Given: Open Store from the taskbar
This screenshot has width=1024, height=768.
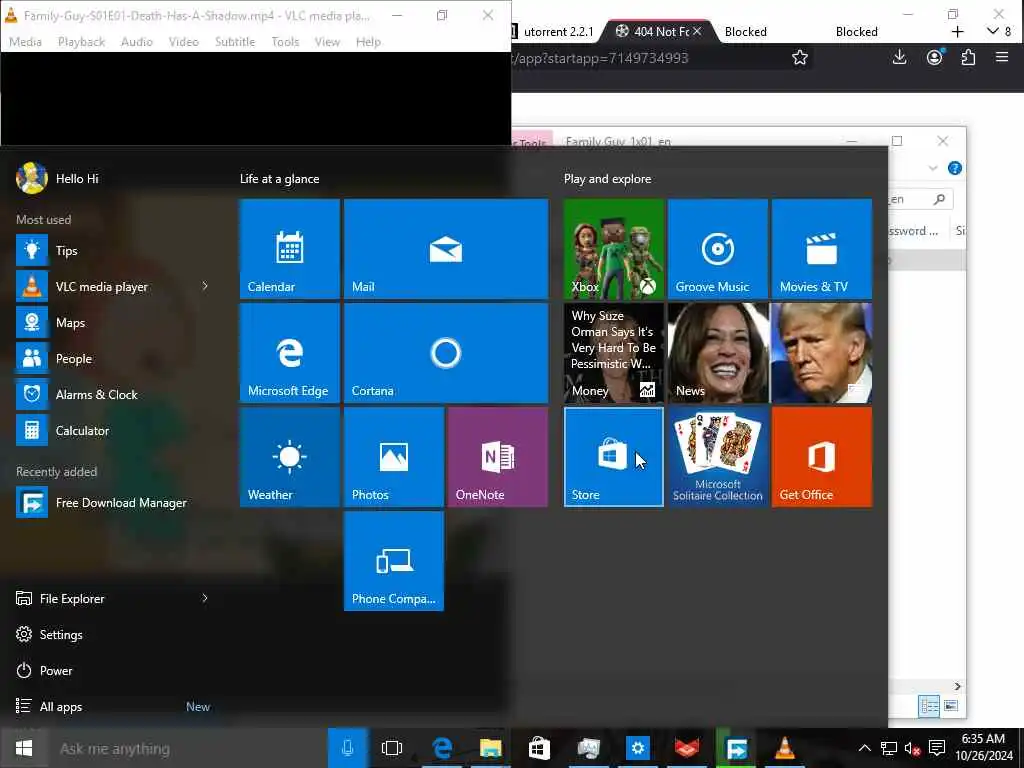Looking at the screenshot, I should coord(539,748).
